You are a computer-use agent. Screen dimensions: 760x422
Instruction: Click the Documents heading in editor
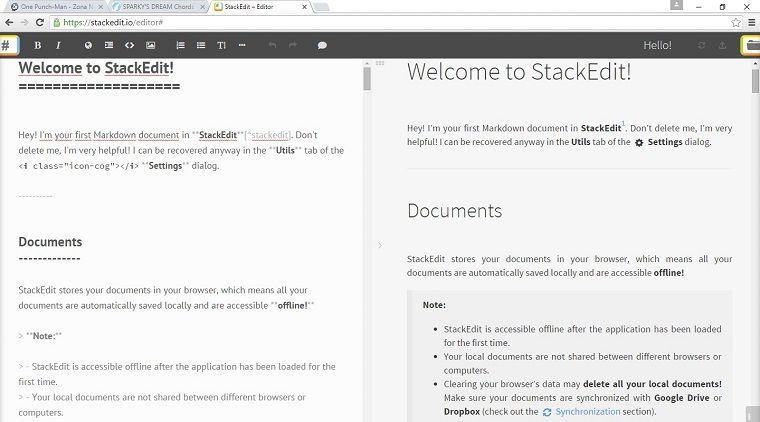(x=50, y=242)
